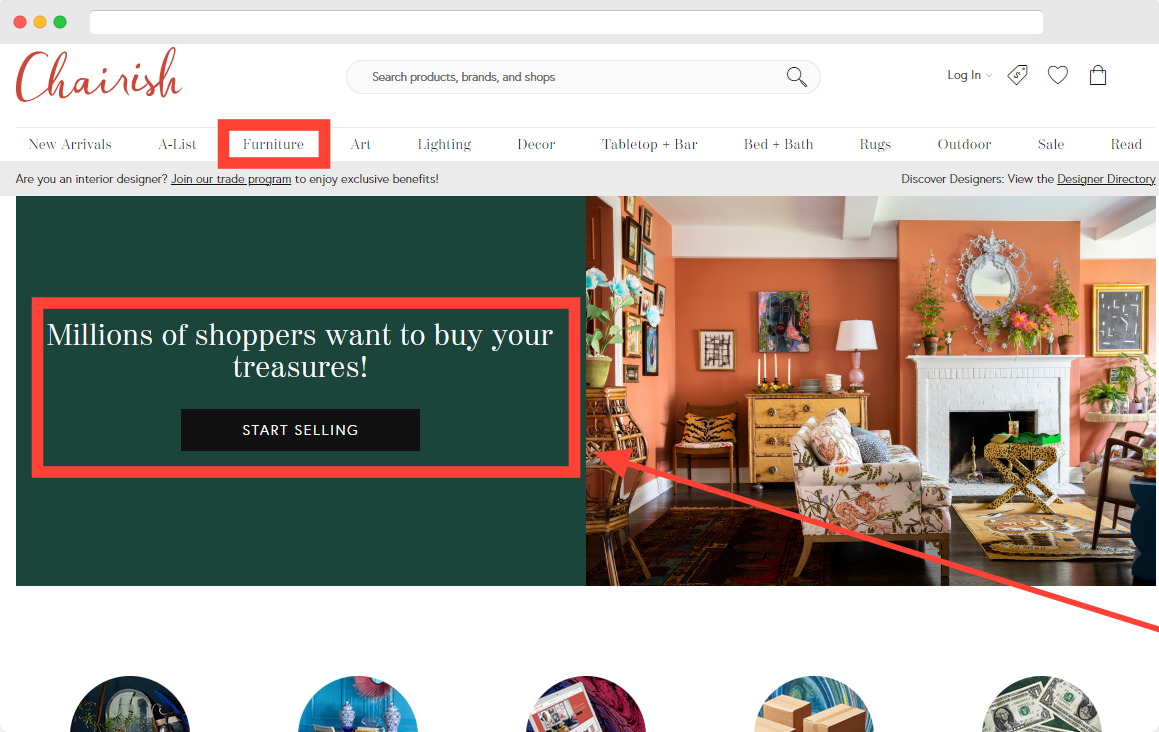Browse the Lighting section
The height and width of the screenshot is (732, 1159).
point(444,143)
